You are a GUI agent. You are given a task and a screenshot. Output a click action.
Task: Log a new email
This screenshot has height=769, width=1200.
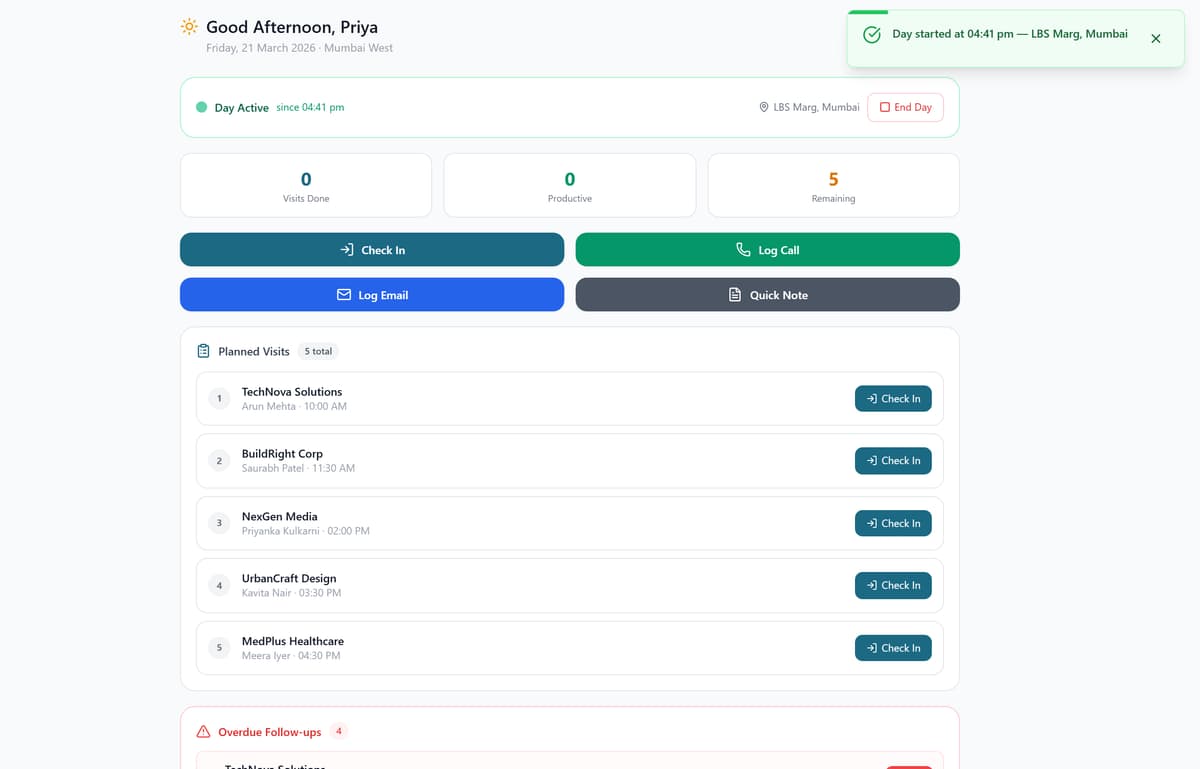[372, 295]
